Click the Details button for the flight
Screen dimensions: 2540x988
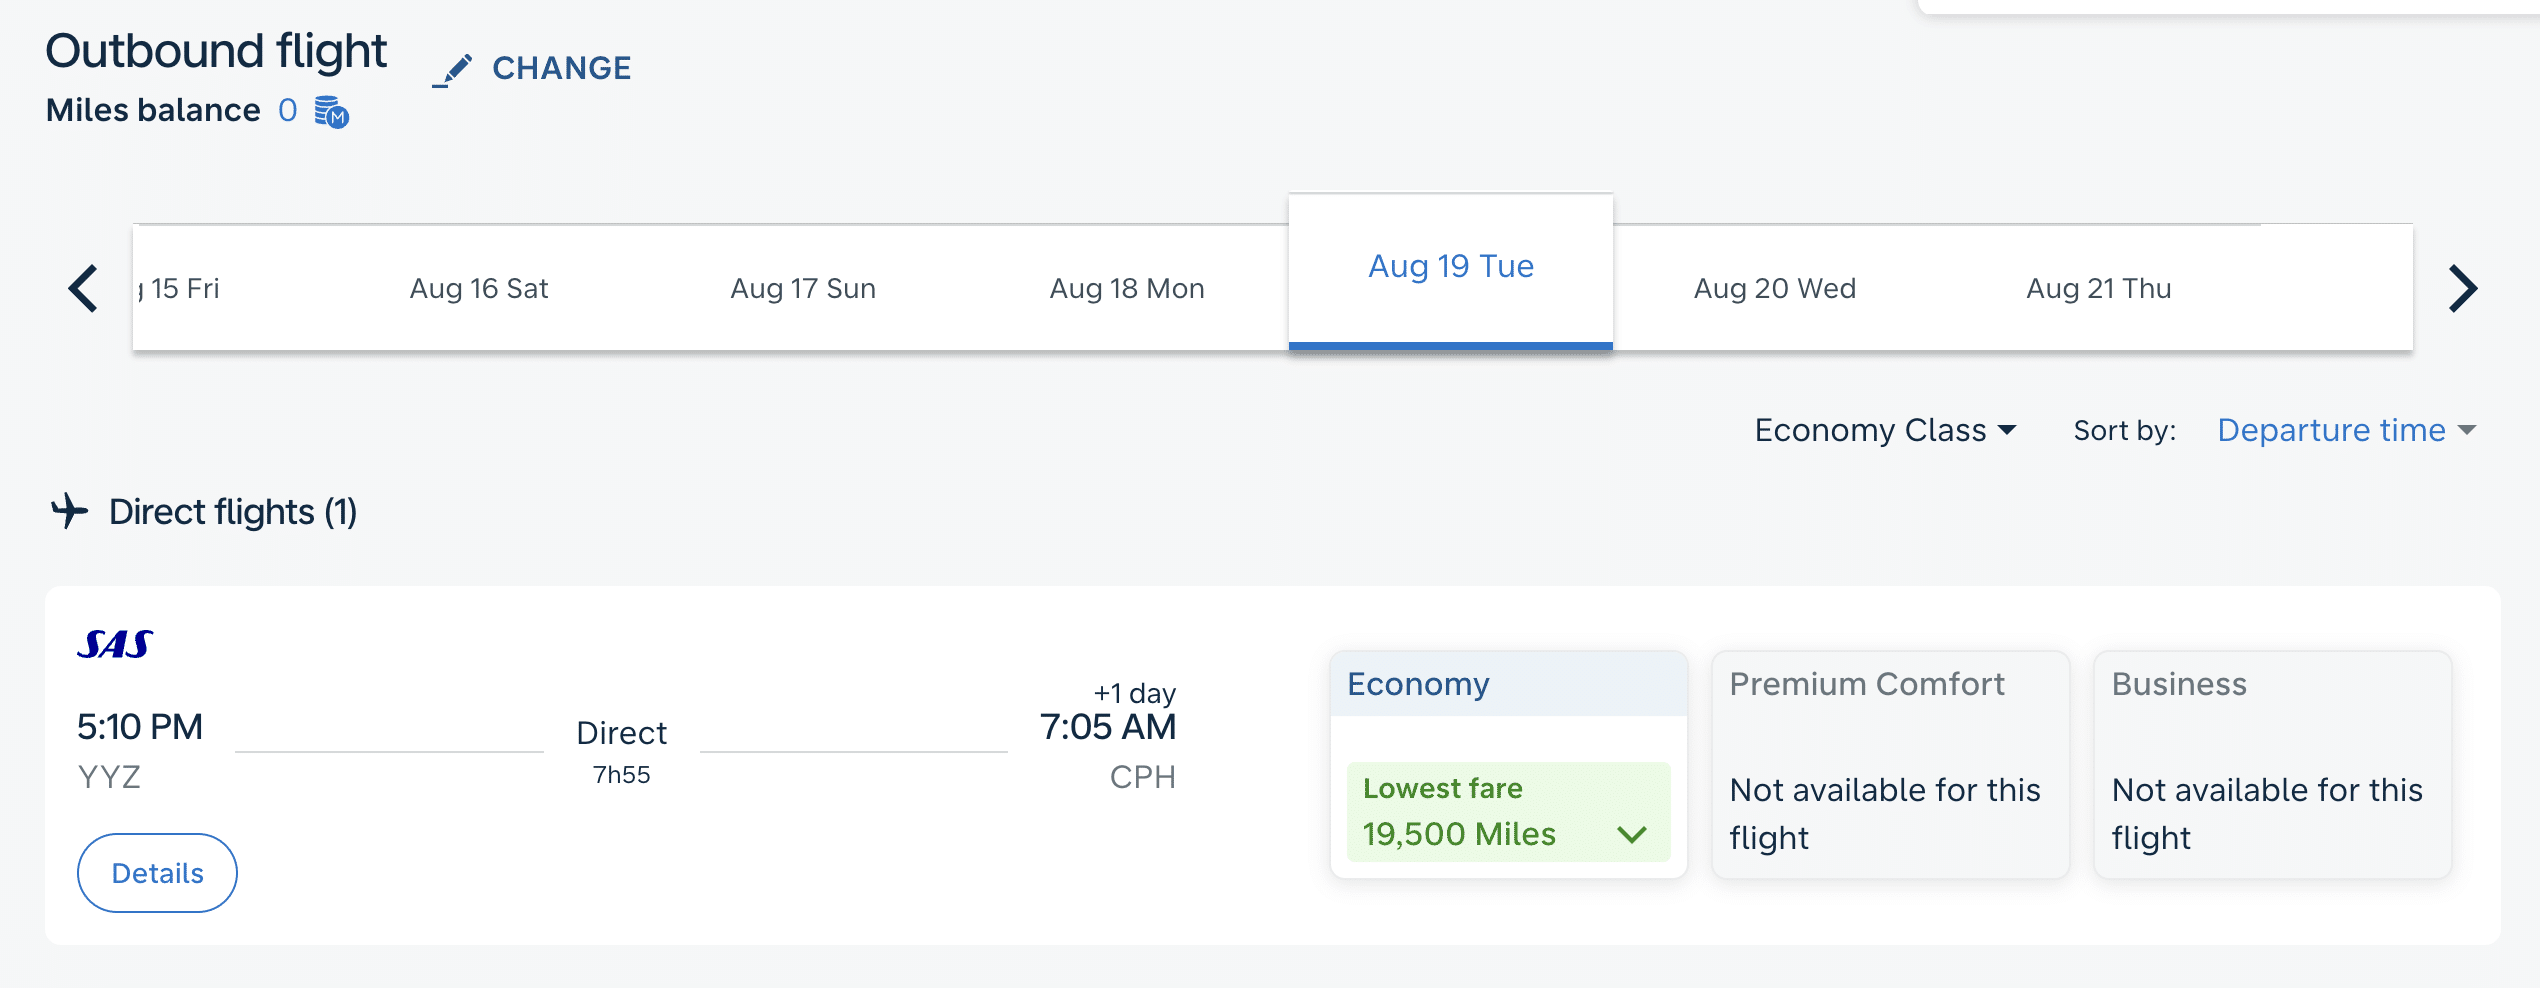(157, 873)
